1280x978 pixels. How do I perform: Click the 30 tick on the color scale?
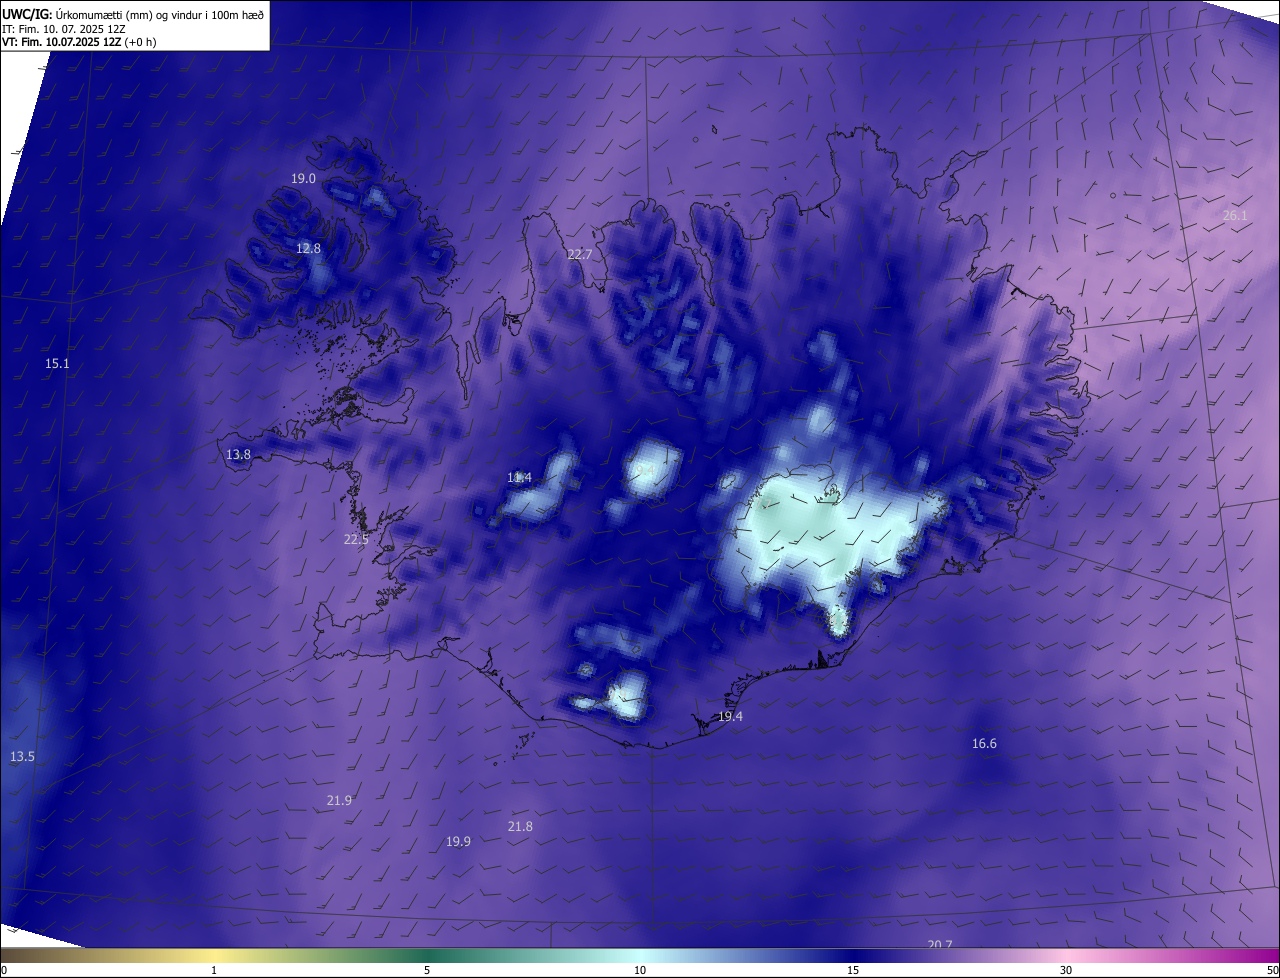coord(1066,970)
